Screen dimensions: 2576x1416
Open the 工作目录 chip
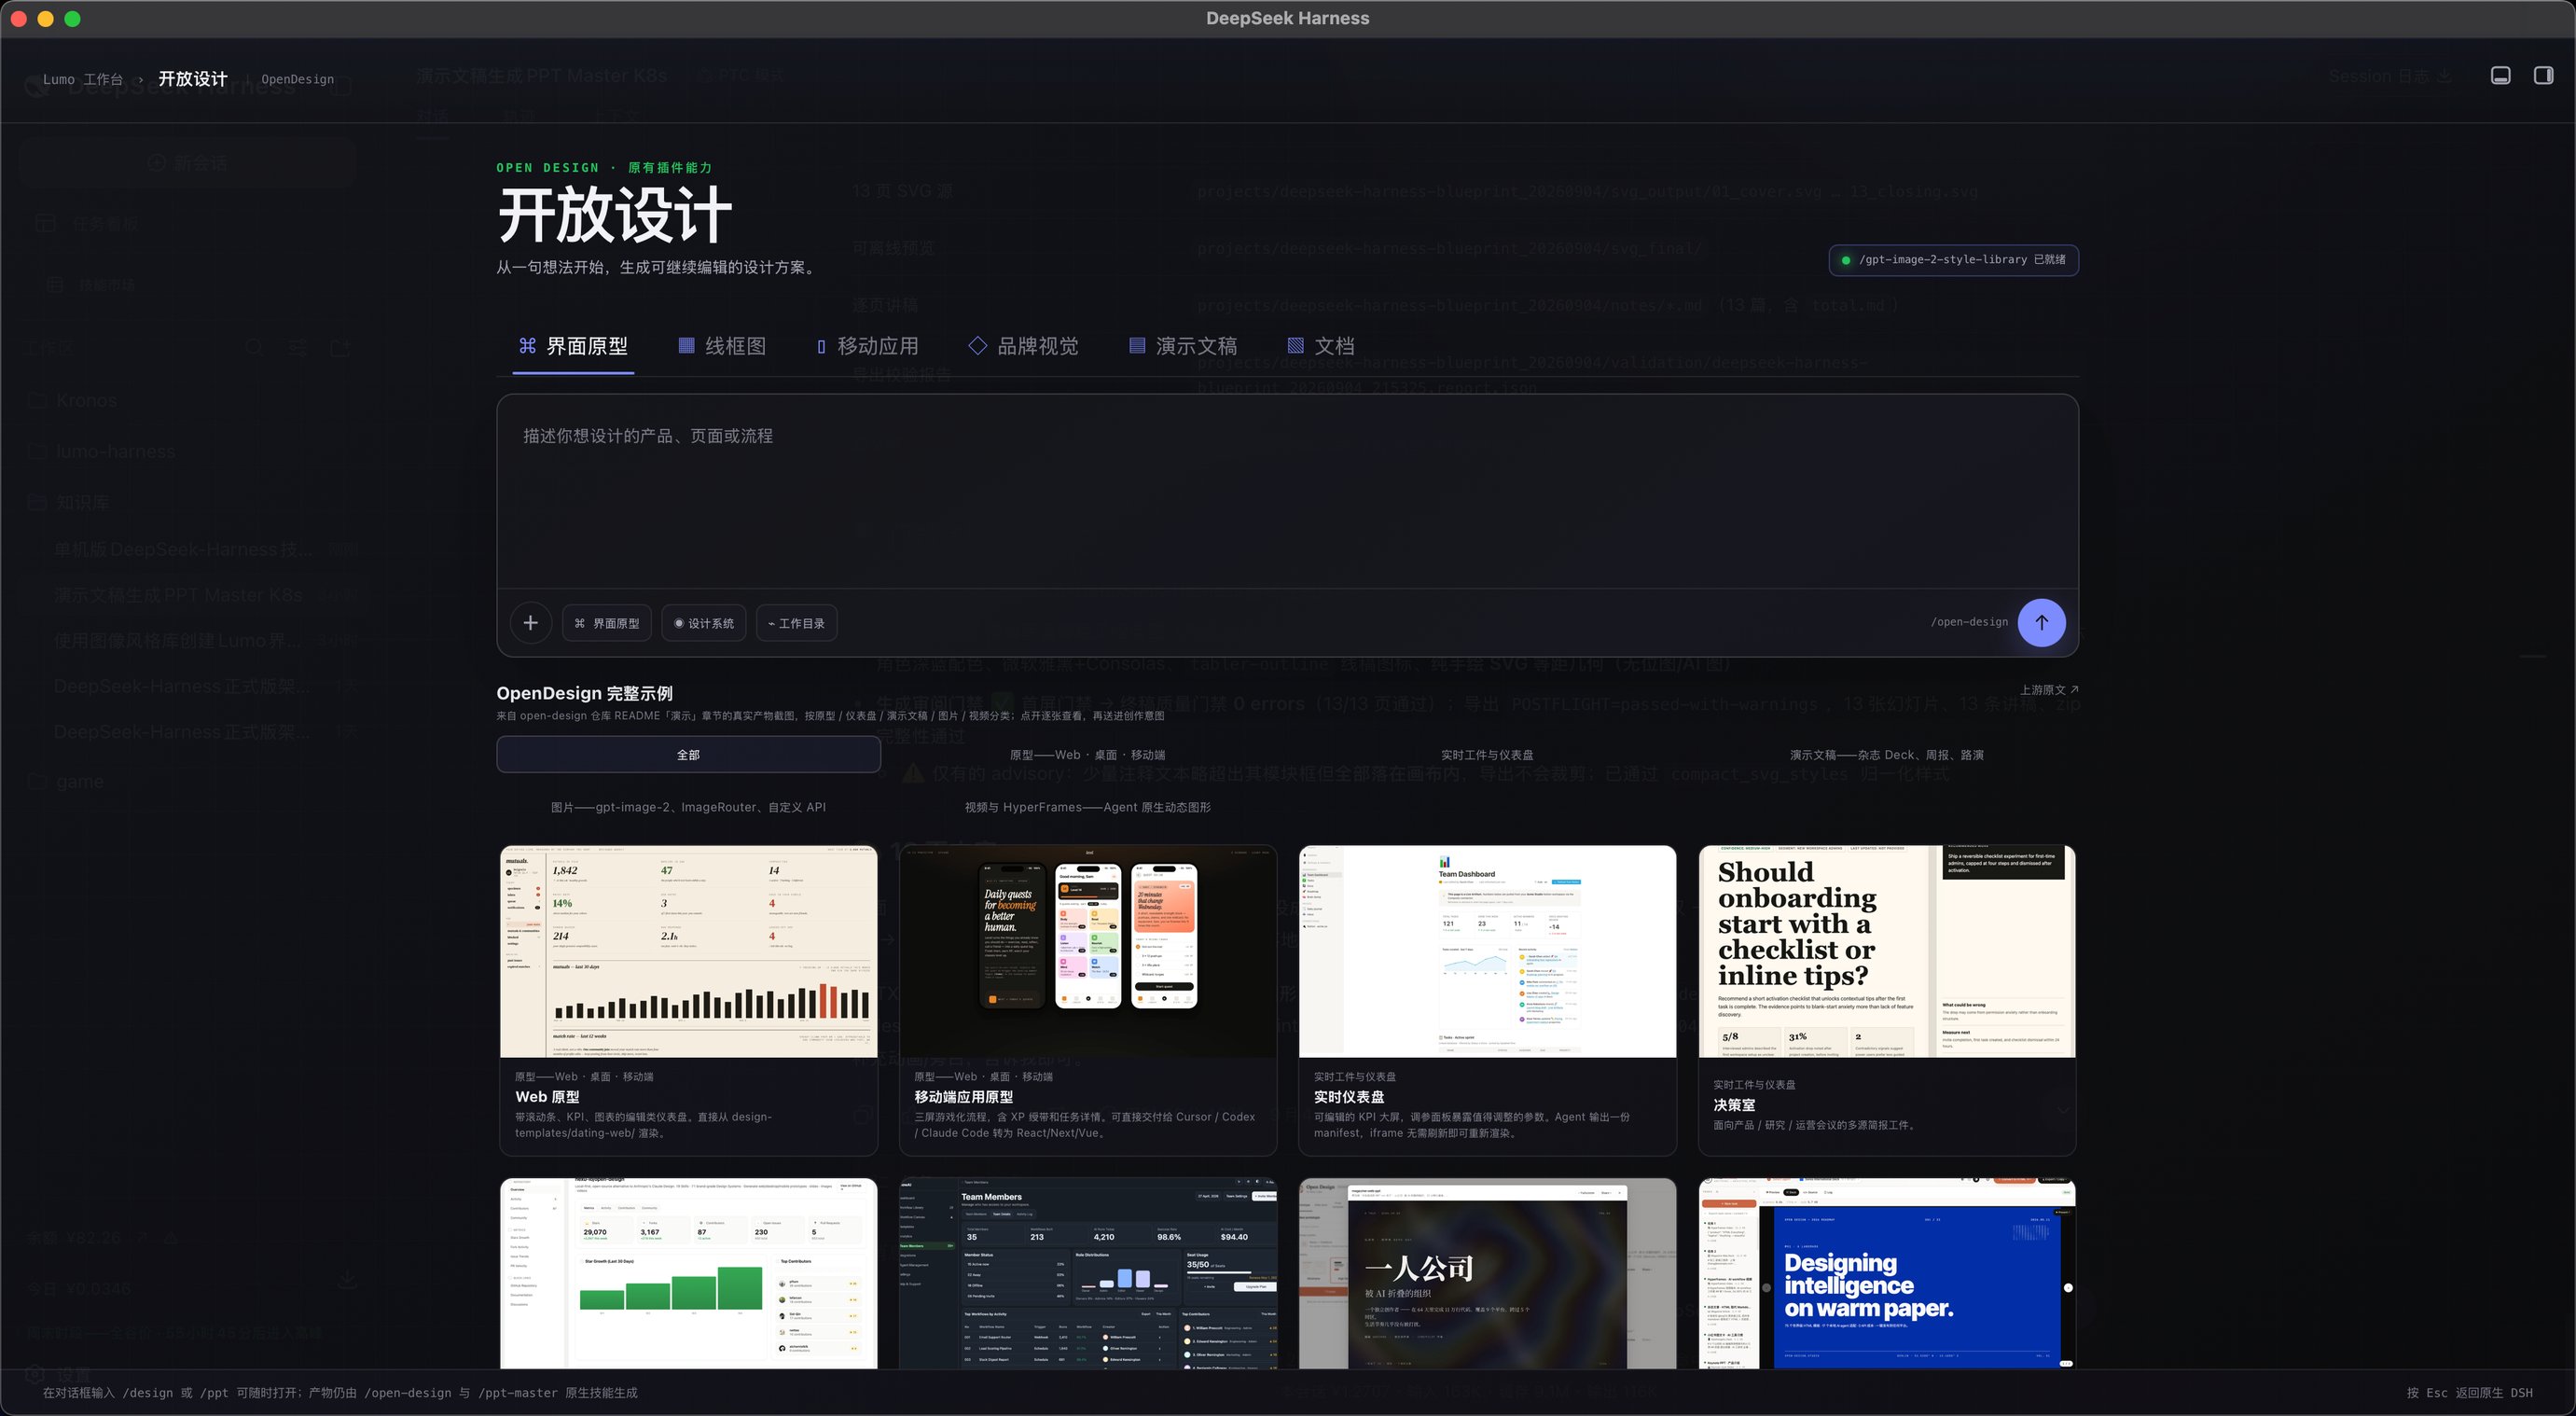[x=796, y=623]
